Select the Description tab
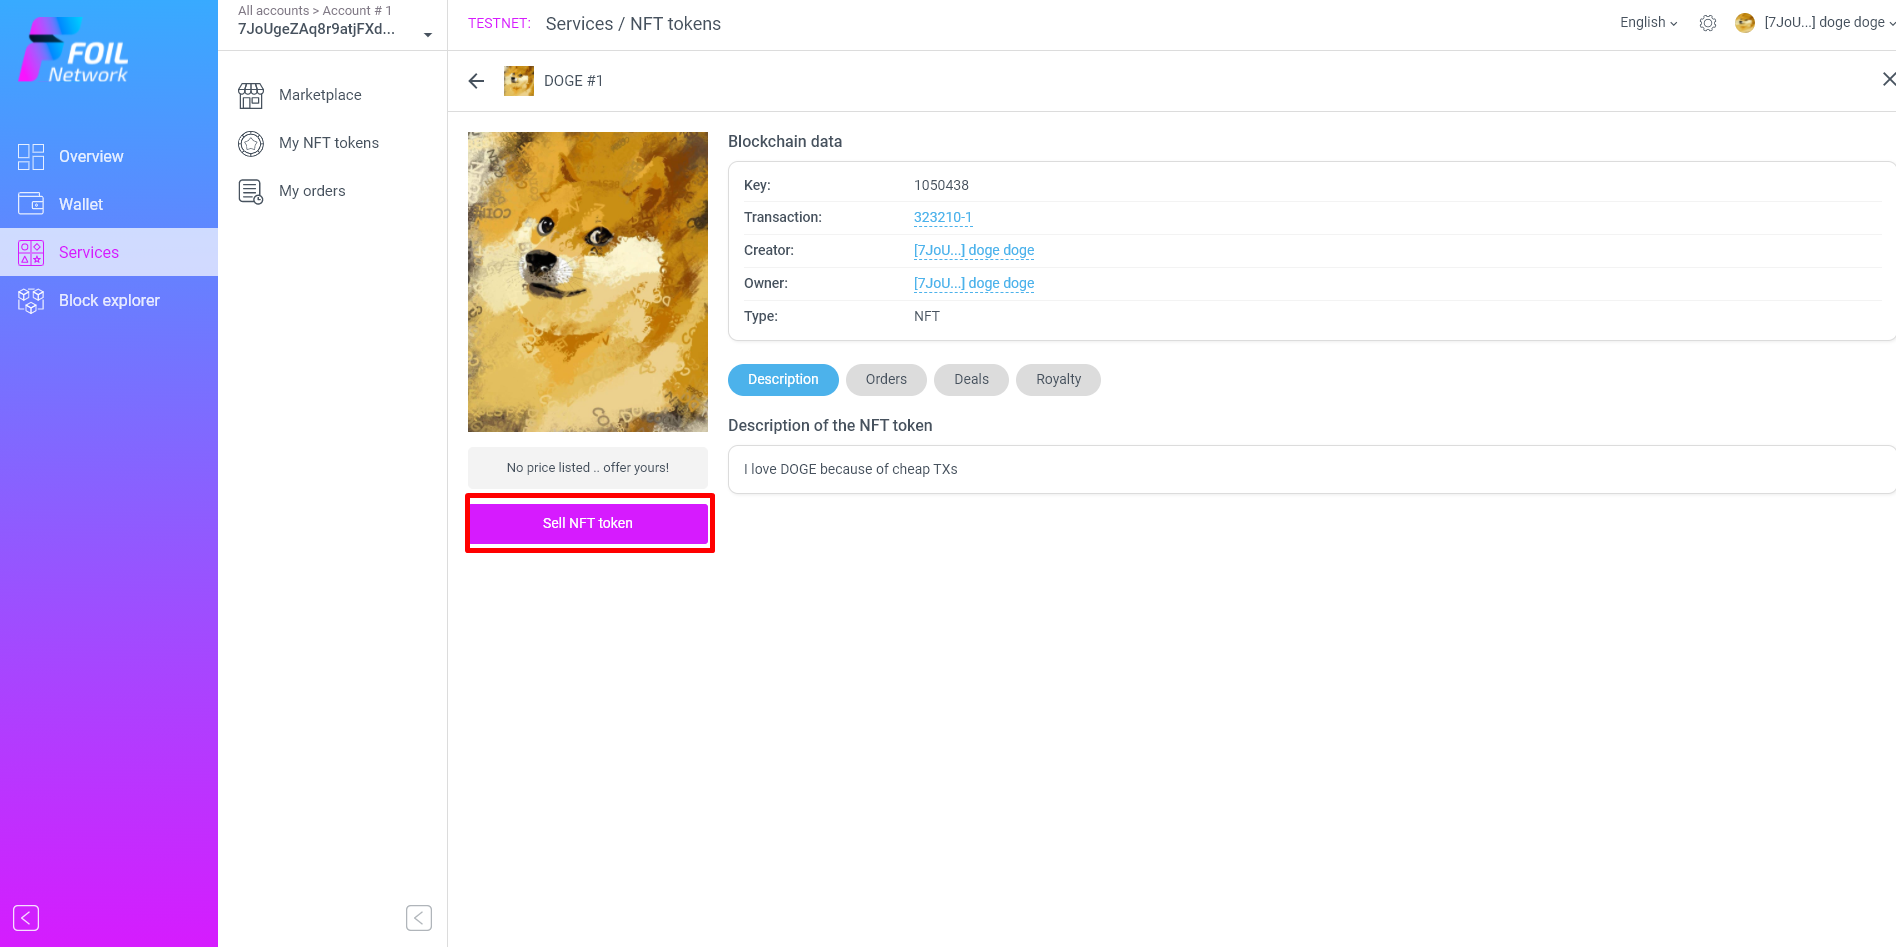1896x947 pixels. pos(783,380)
